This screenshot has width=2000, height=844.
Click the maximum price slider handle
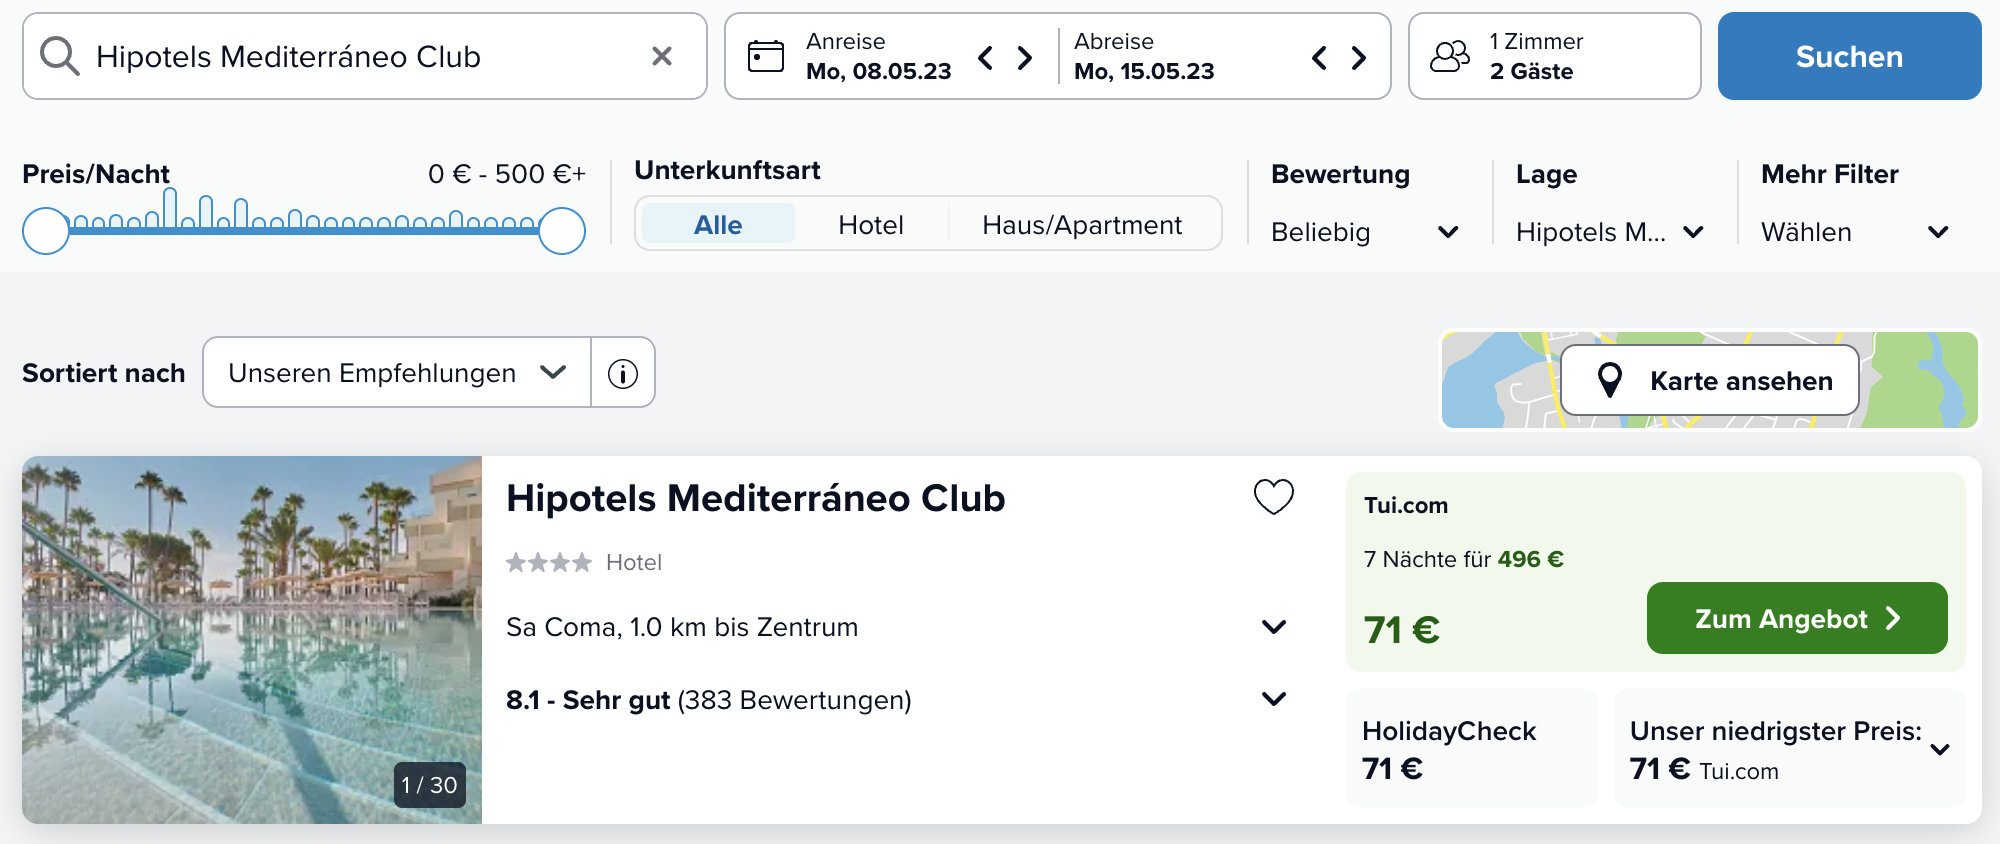(562, 231)
